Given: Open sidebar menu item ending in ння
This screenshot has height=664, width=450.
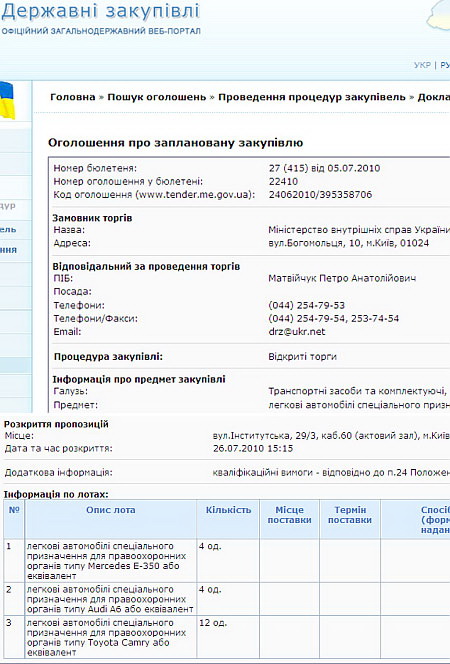Looking at the screenshot, I should [8, 250].
